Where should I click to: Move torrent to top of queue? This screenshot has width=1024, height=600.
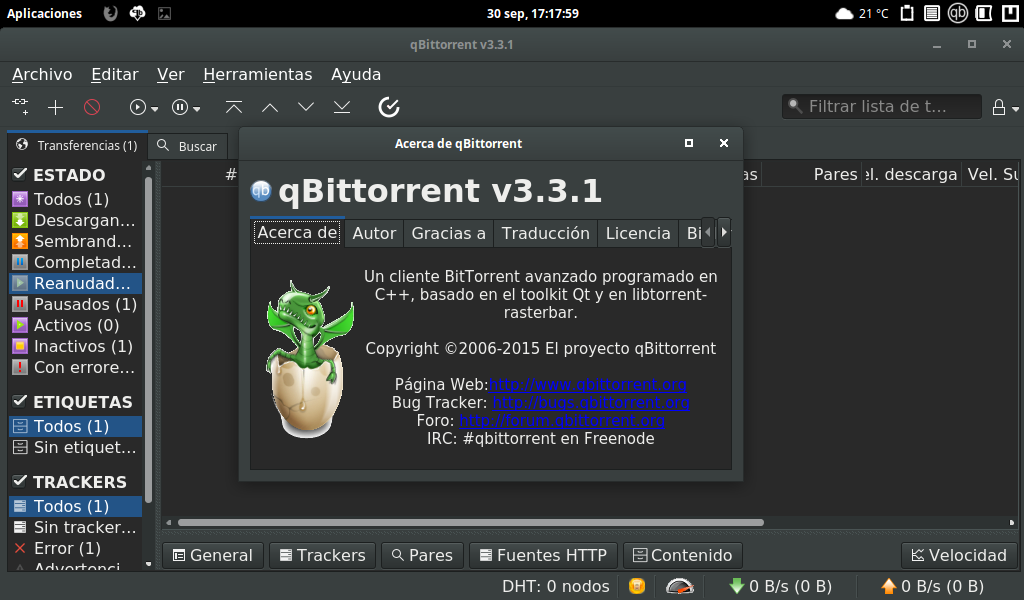point(234,107)
